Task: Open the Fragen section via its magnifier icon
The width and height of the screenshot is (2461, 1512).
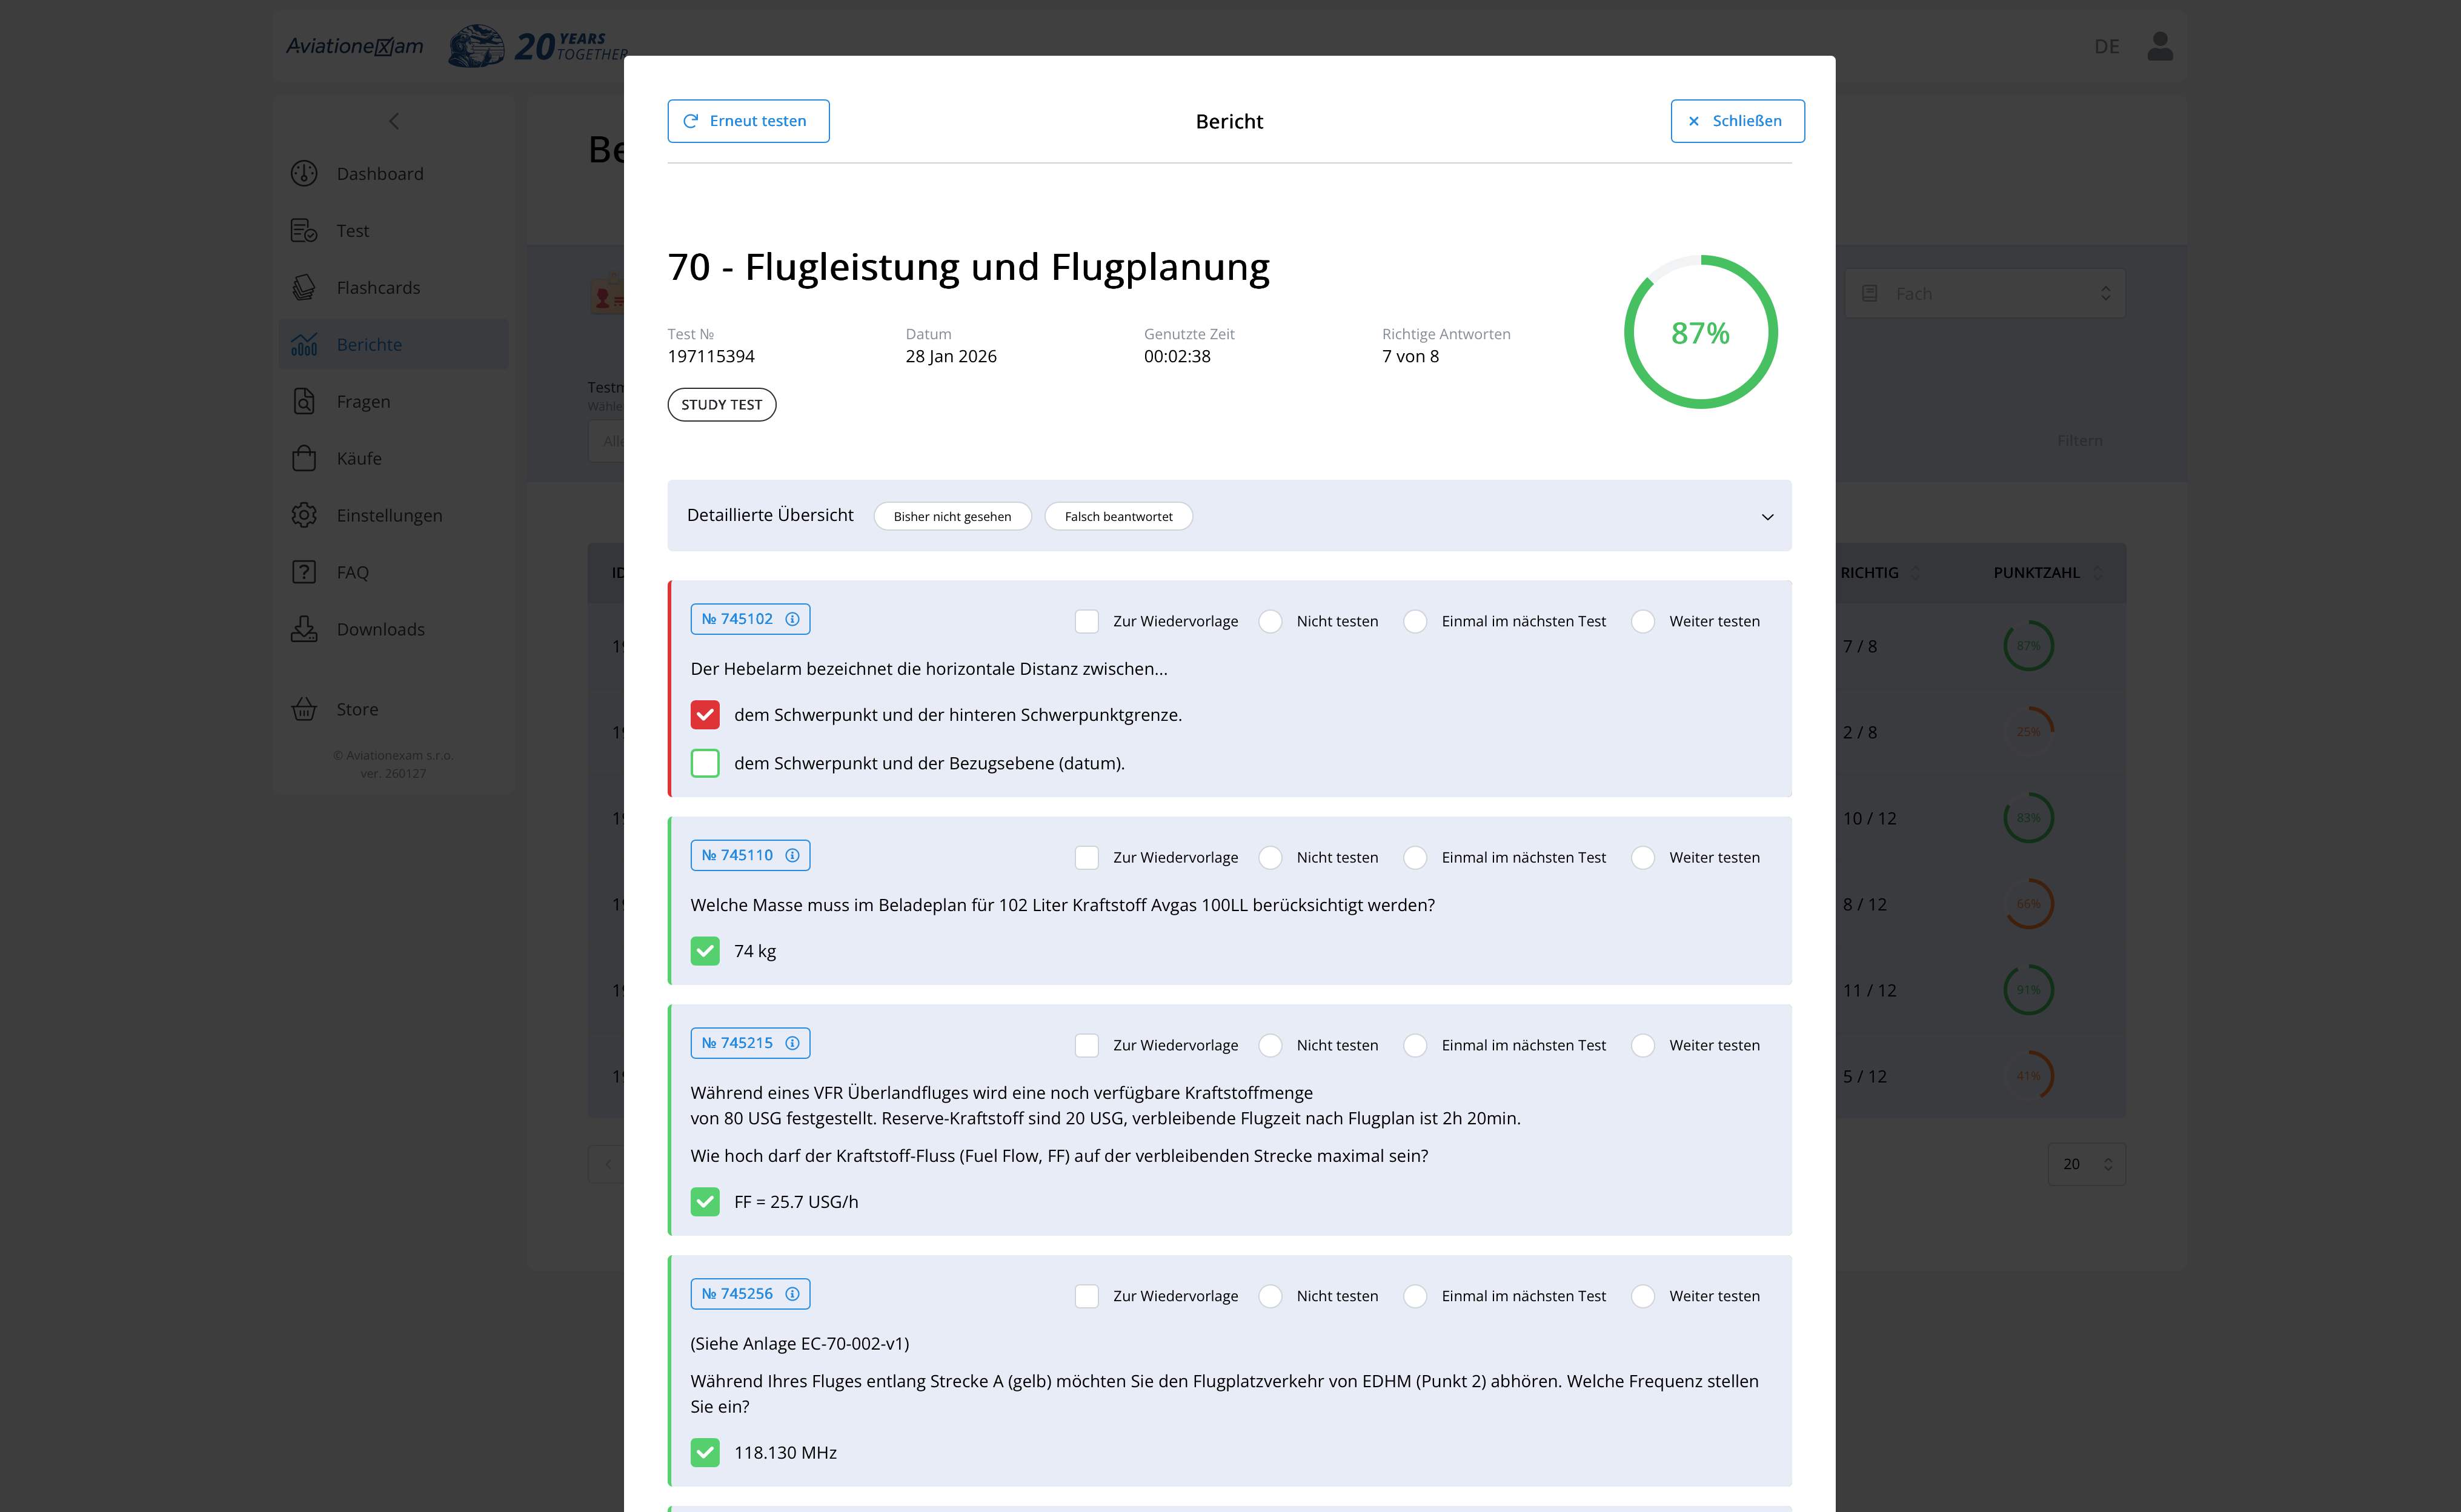Action: point(303,401)
